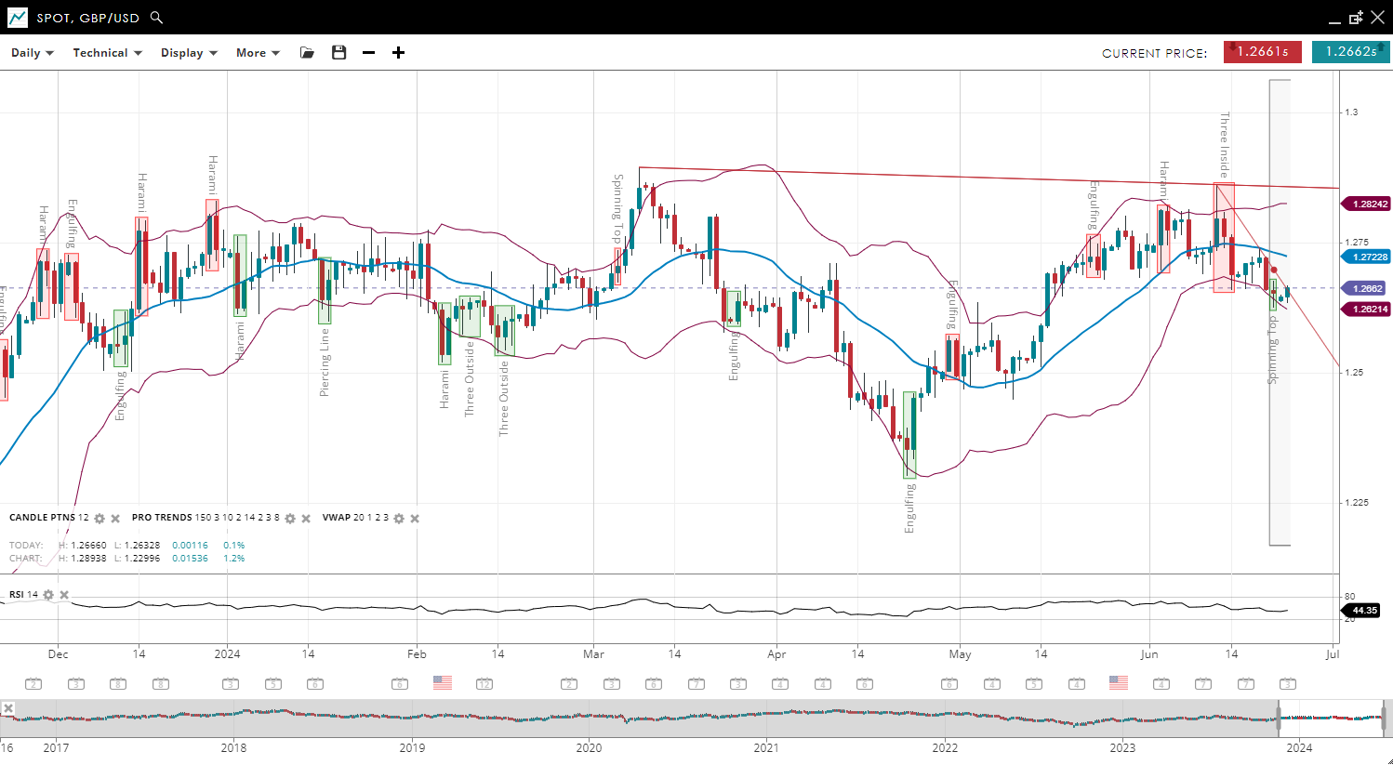Click the first US flag event marker
1393x765 pixels.
click(442, 683)
